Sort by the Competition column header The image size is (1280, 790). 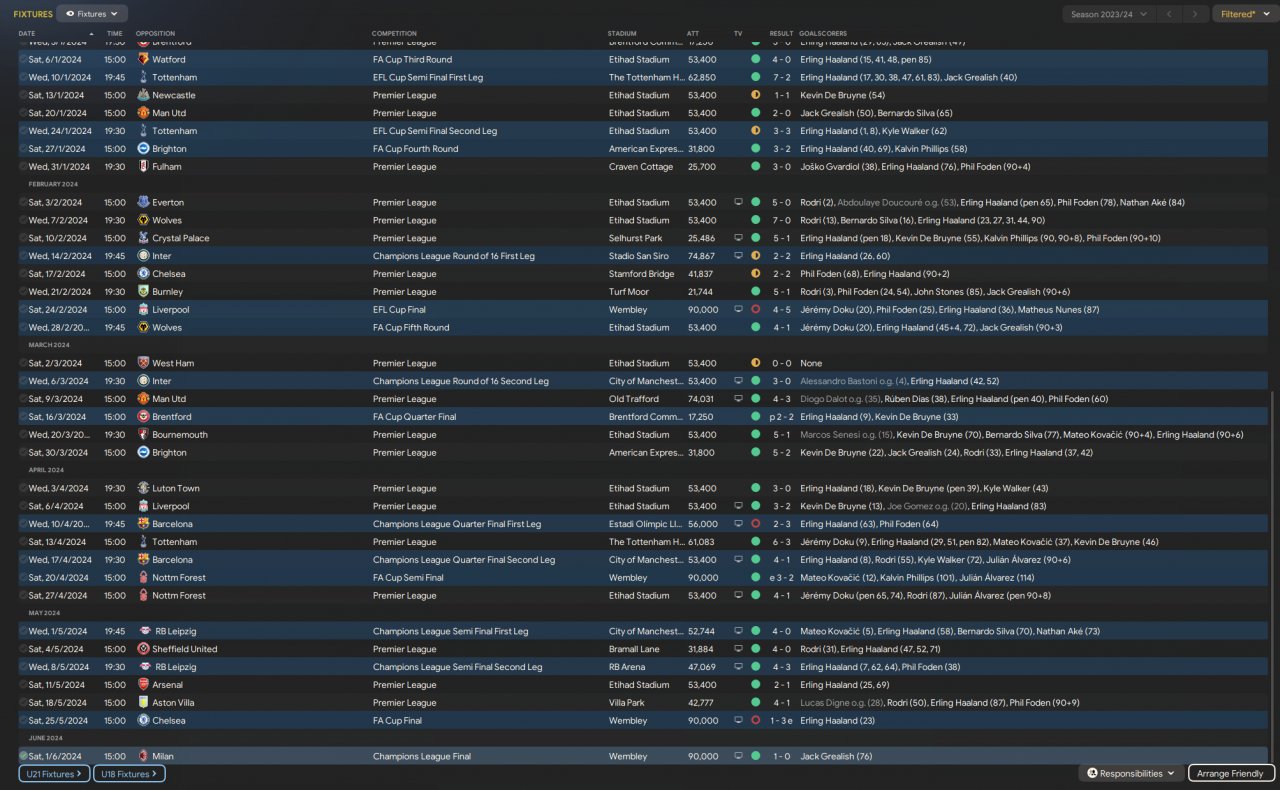click(395, 34)
